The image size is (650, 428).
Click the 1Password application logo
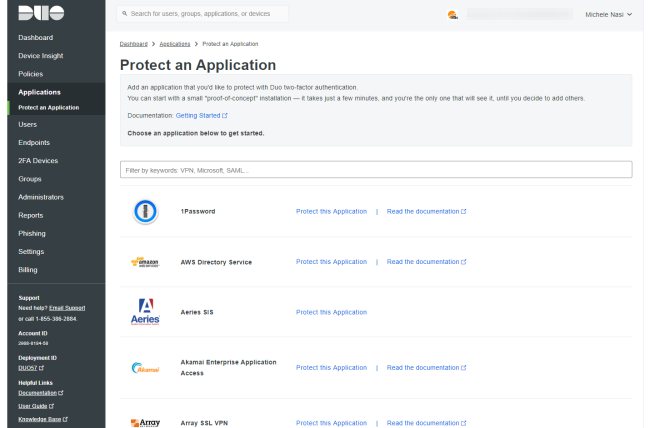[x=145, y=211]
